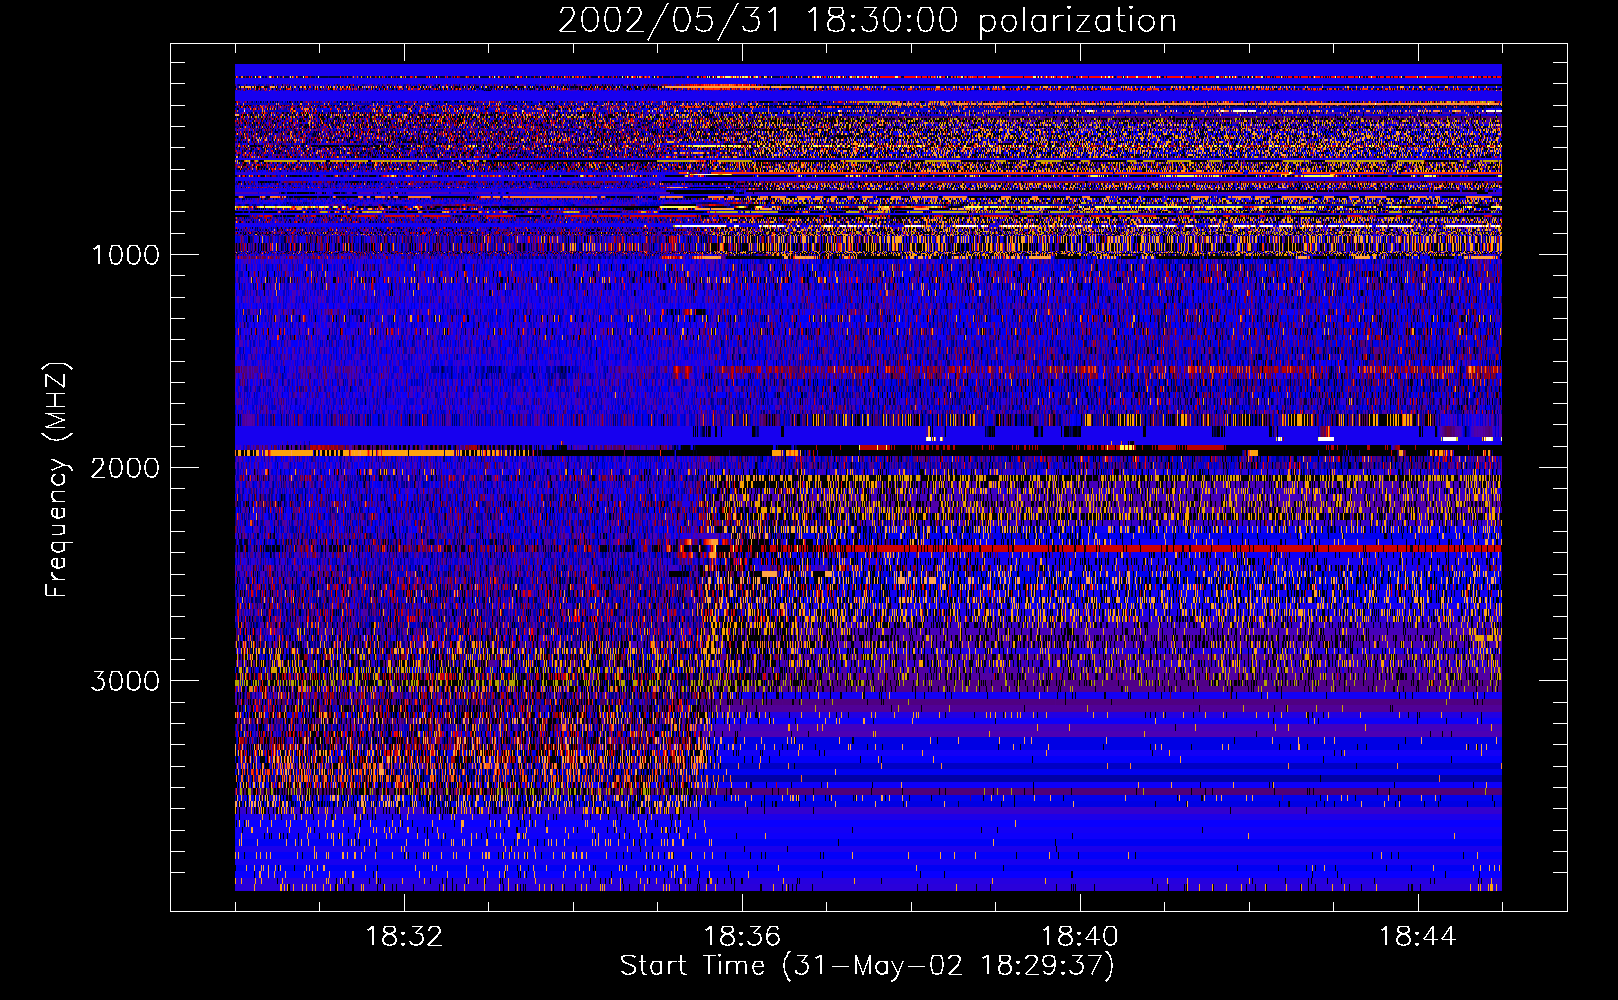
Task: Click the '18:32' time axis label
Action: click(404, 937)
